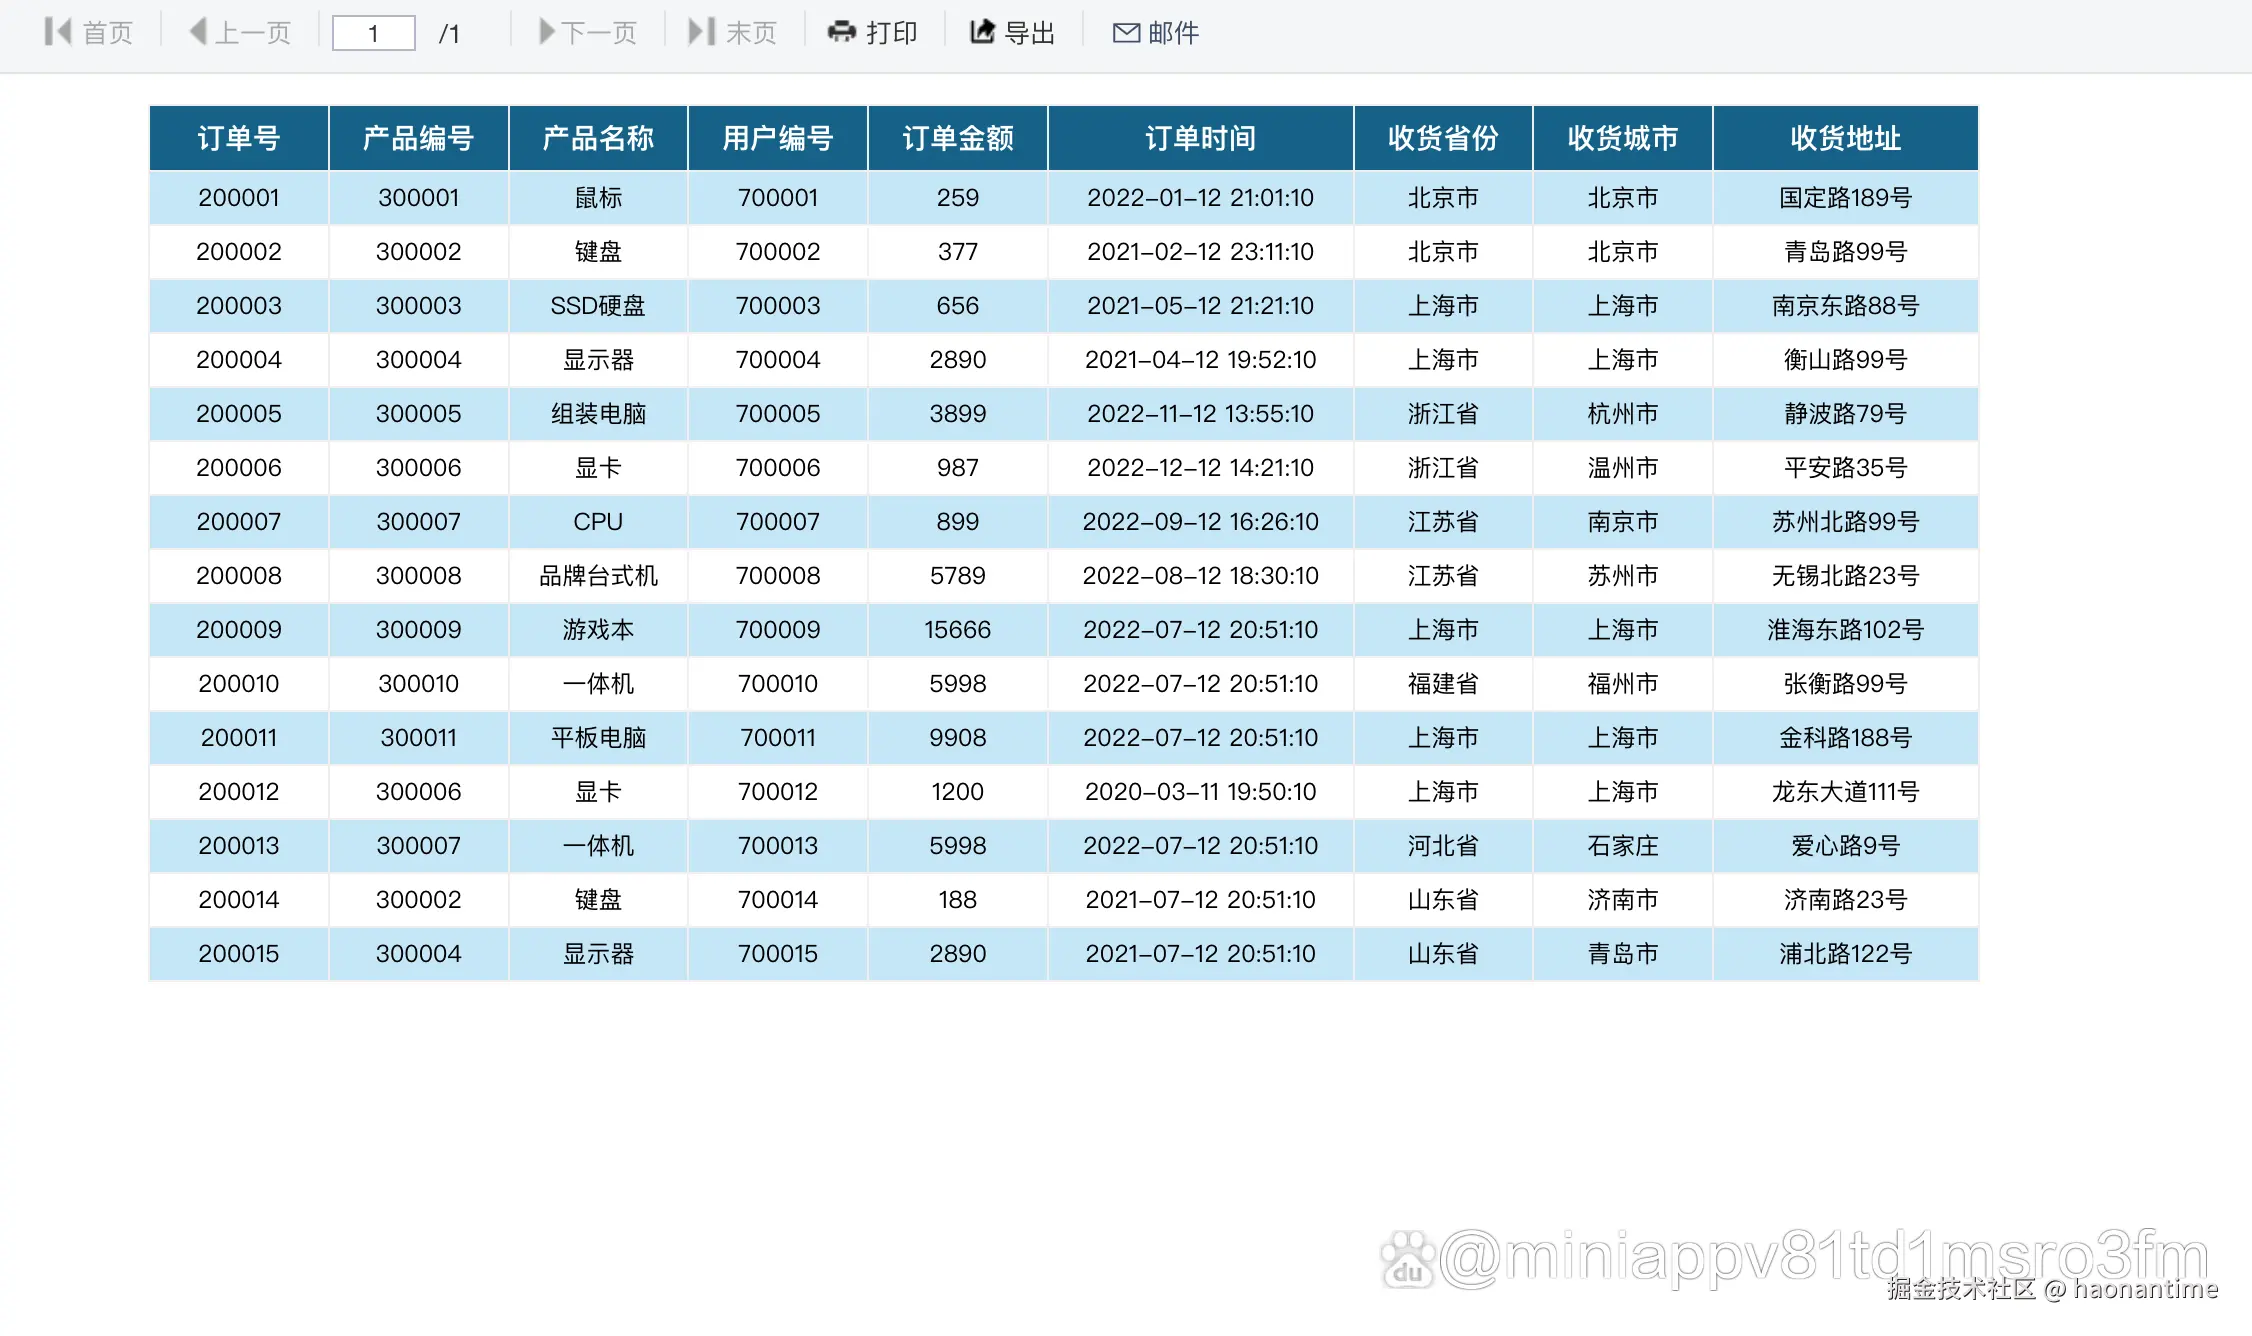
Task: Click the previous page arrow icon
Action: click(198, 32)
